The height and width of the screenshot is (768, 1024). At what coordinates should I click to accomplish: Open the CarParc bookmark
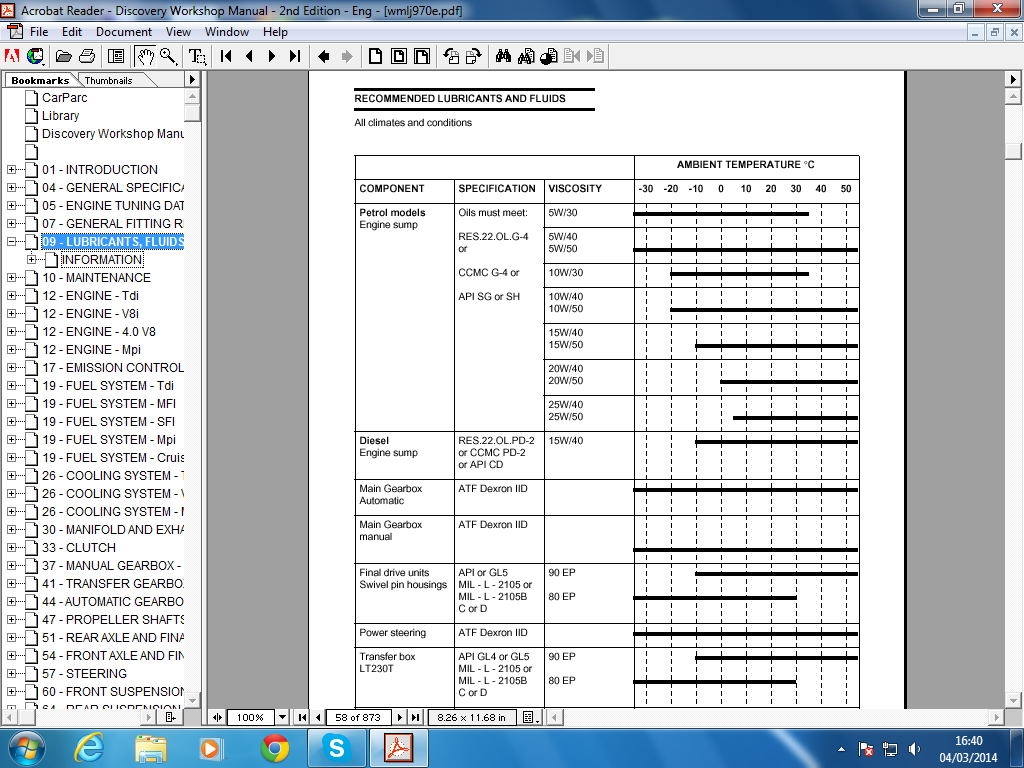click(x=64, y=98)
